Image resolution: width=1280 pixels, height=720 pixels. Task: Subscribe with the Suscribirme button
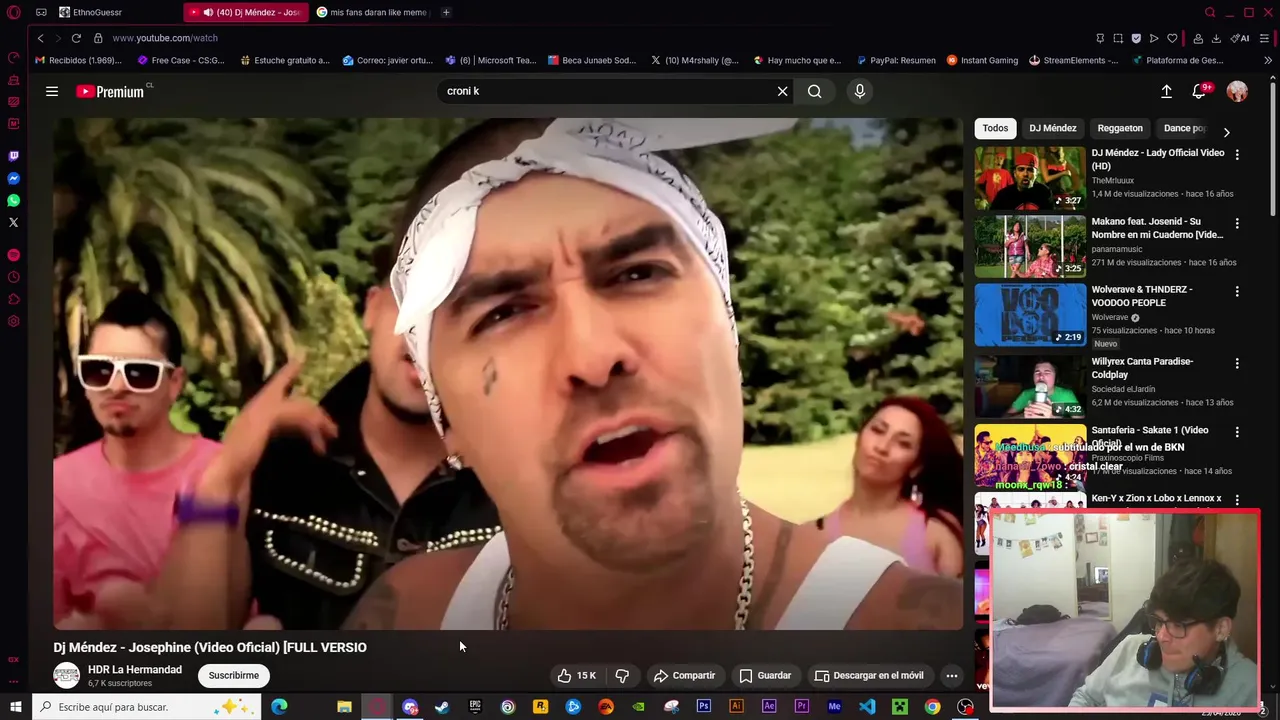(x=234, y=676)
